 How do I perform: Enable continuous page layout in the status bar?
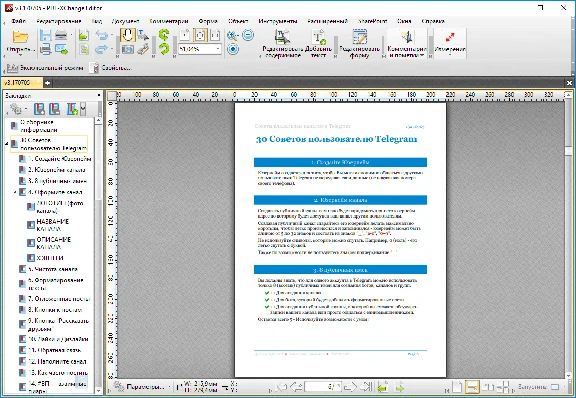pyautogui.click(x=472, y=387)
